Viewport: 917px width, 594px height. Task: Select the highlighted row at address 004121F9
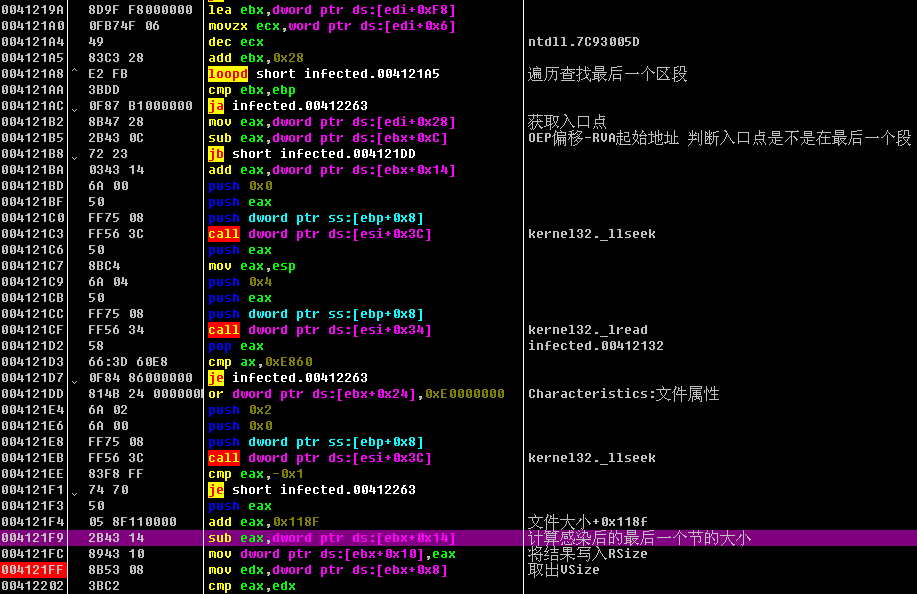[x=300, y=538]
